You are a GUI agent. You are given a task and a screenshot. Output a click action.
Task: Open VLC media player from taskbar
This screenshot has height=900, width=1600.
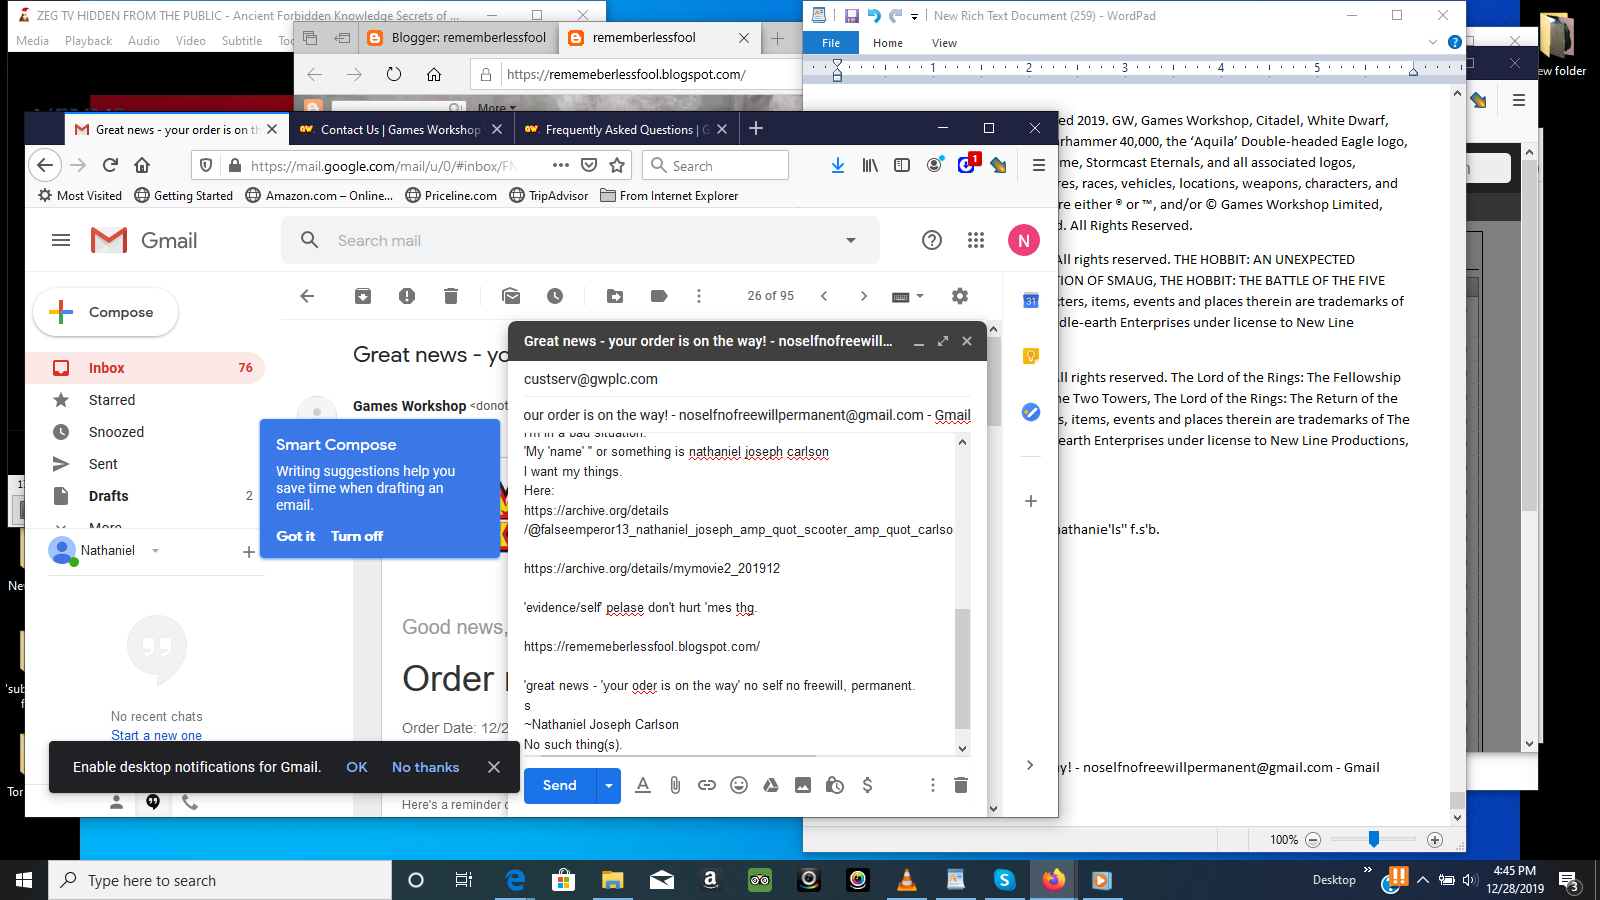(x=907, y=880)
